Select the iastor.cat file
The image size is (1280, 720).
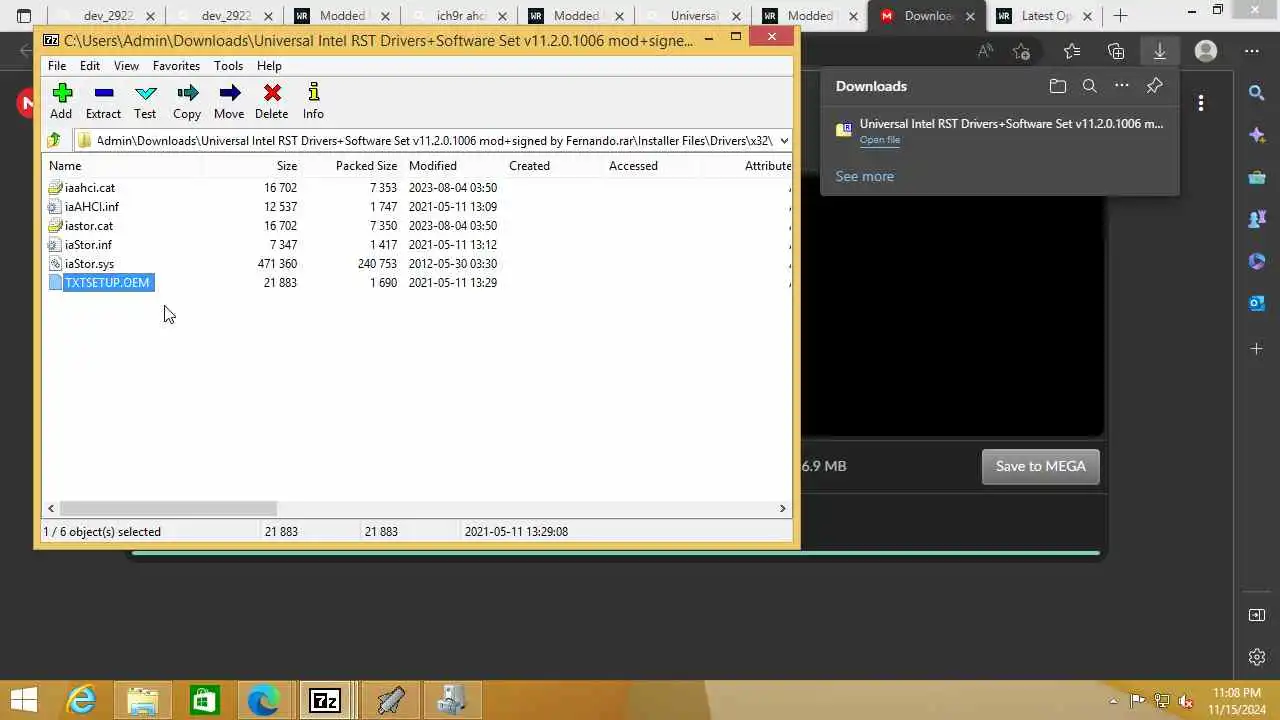point(89,226)
